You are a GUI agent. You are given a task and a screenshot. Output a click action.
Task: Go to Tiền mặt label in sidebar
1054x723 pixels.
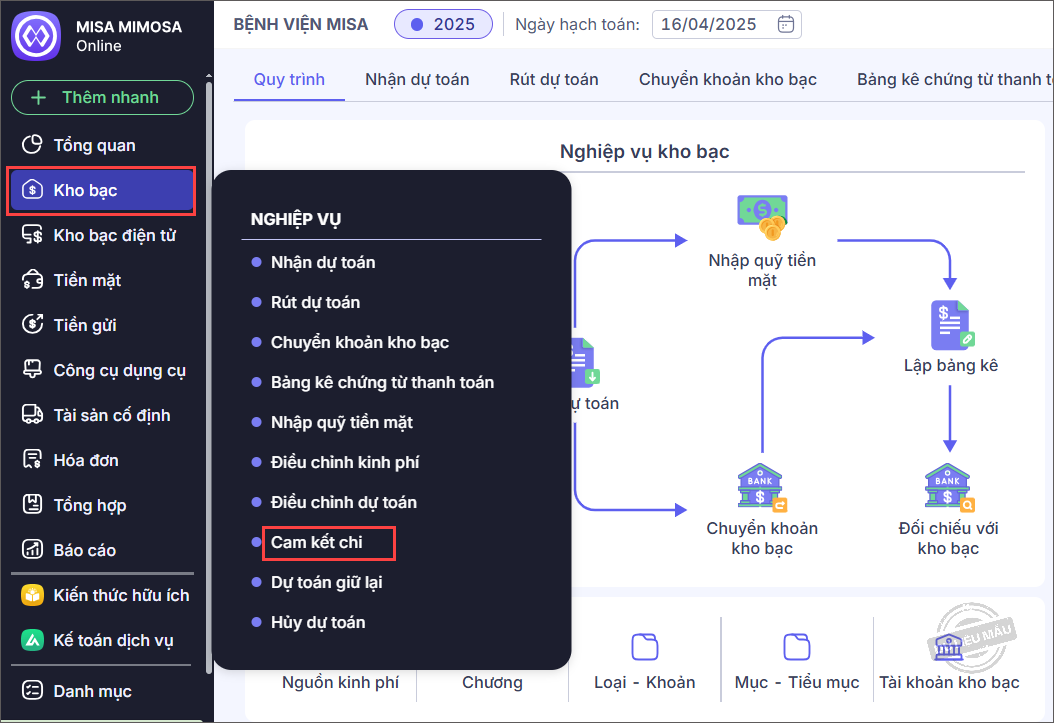pyautogui.click(x=87, y=280)
